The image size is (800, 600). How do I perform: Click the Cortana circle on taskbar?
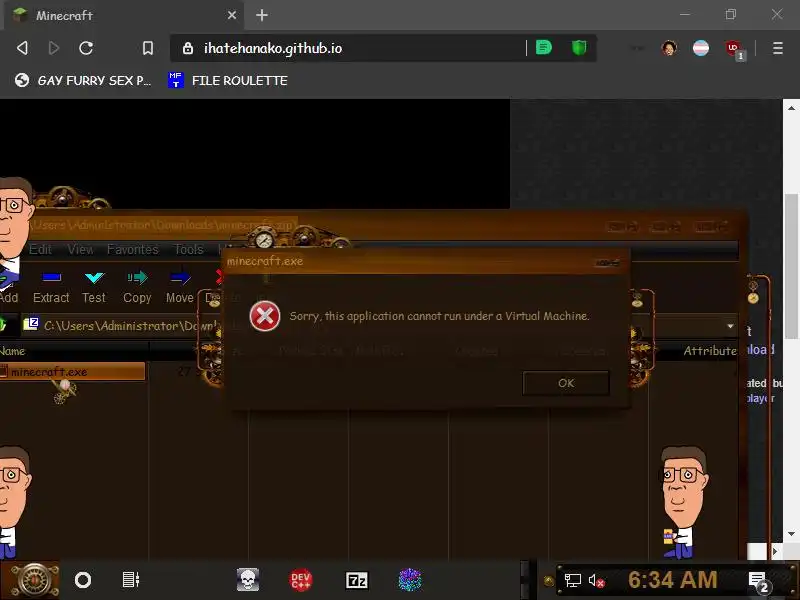point(83,580)
